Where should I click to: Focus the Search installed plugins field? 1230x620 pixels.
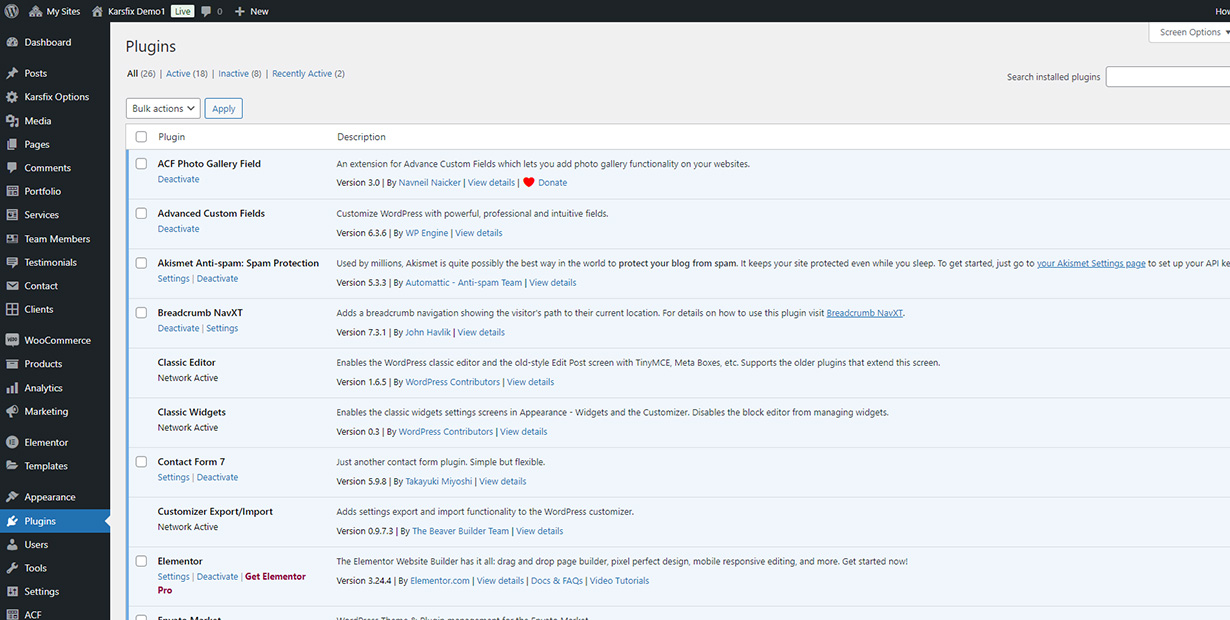(x=1168, y=77)
